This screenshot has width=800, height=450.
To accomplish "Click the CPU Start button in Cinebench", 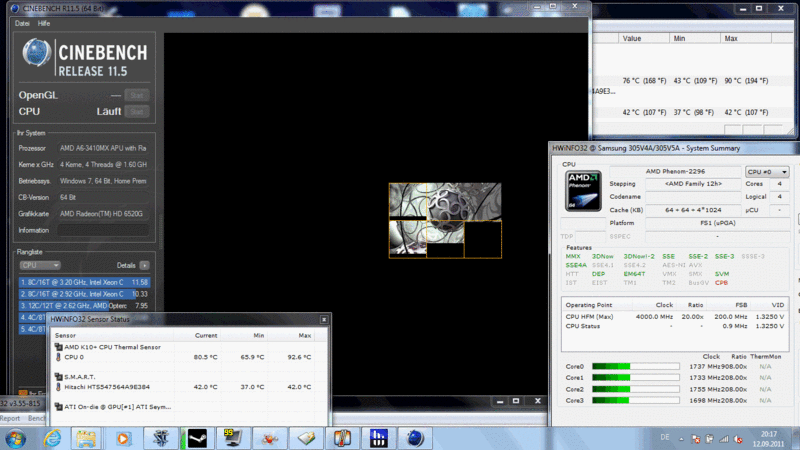I will point(137,112).
